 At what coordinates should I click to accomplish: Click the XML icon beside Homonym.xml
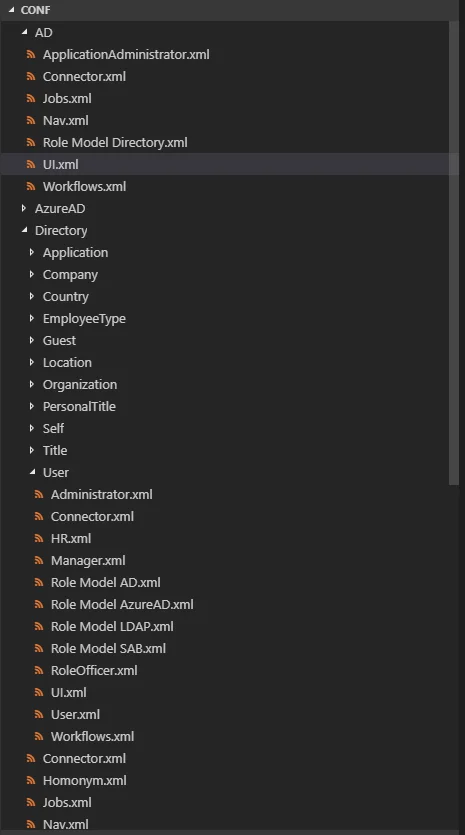[x=31, y=780]
